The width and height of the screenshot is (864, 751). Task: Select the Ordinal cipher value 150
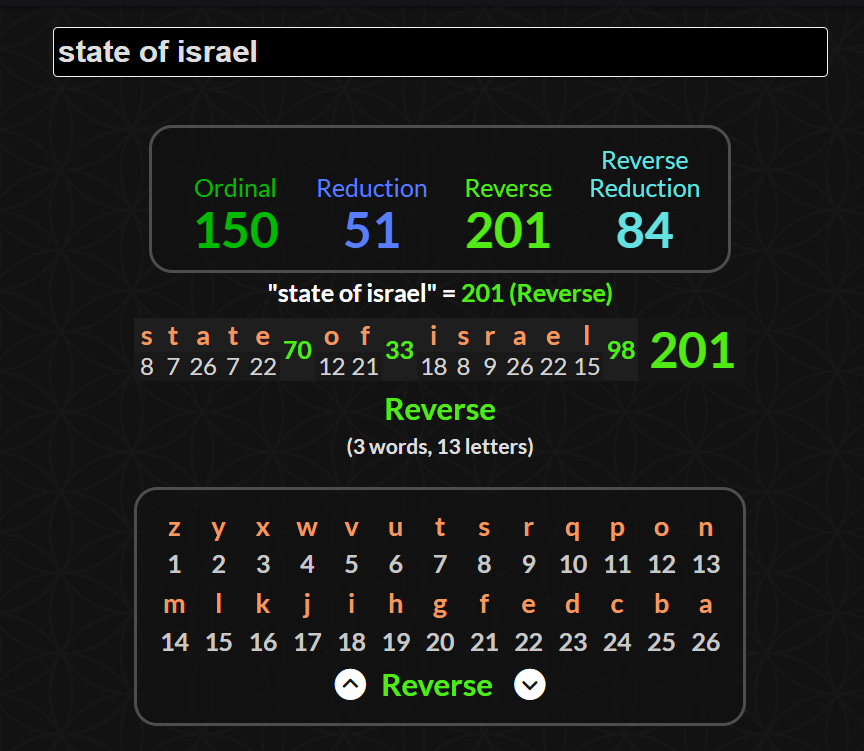point(237,230)
